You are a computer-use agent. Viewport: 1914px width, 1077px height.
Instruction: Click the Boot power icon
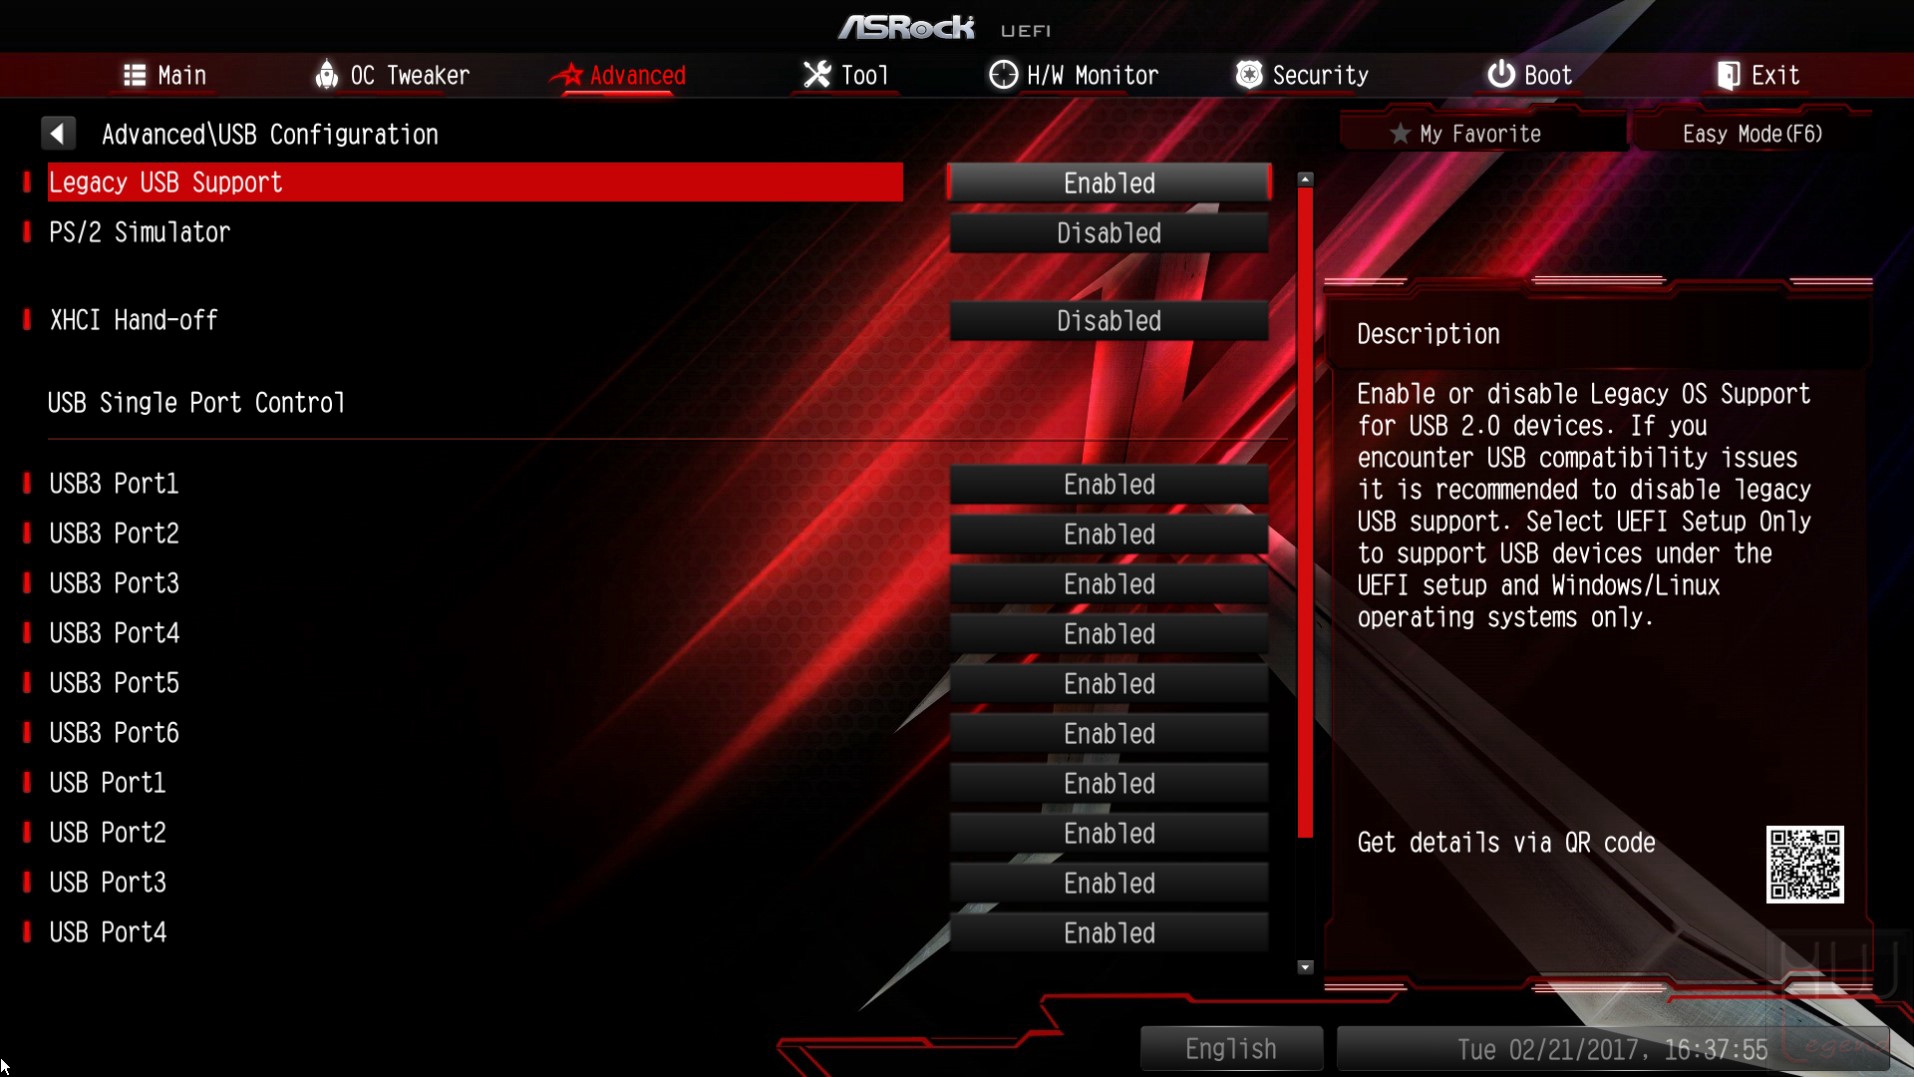click(1500, 74)
